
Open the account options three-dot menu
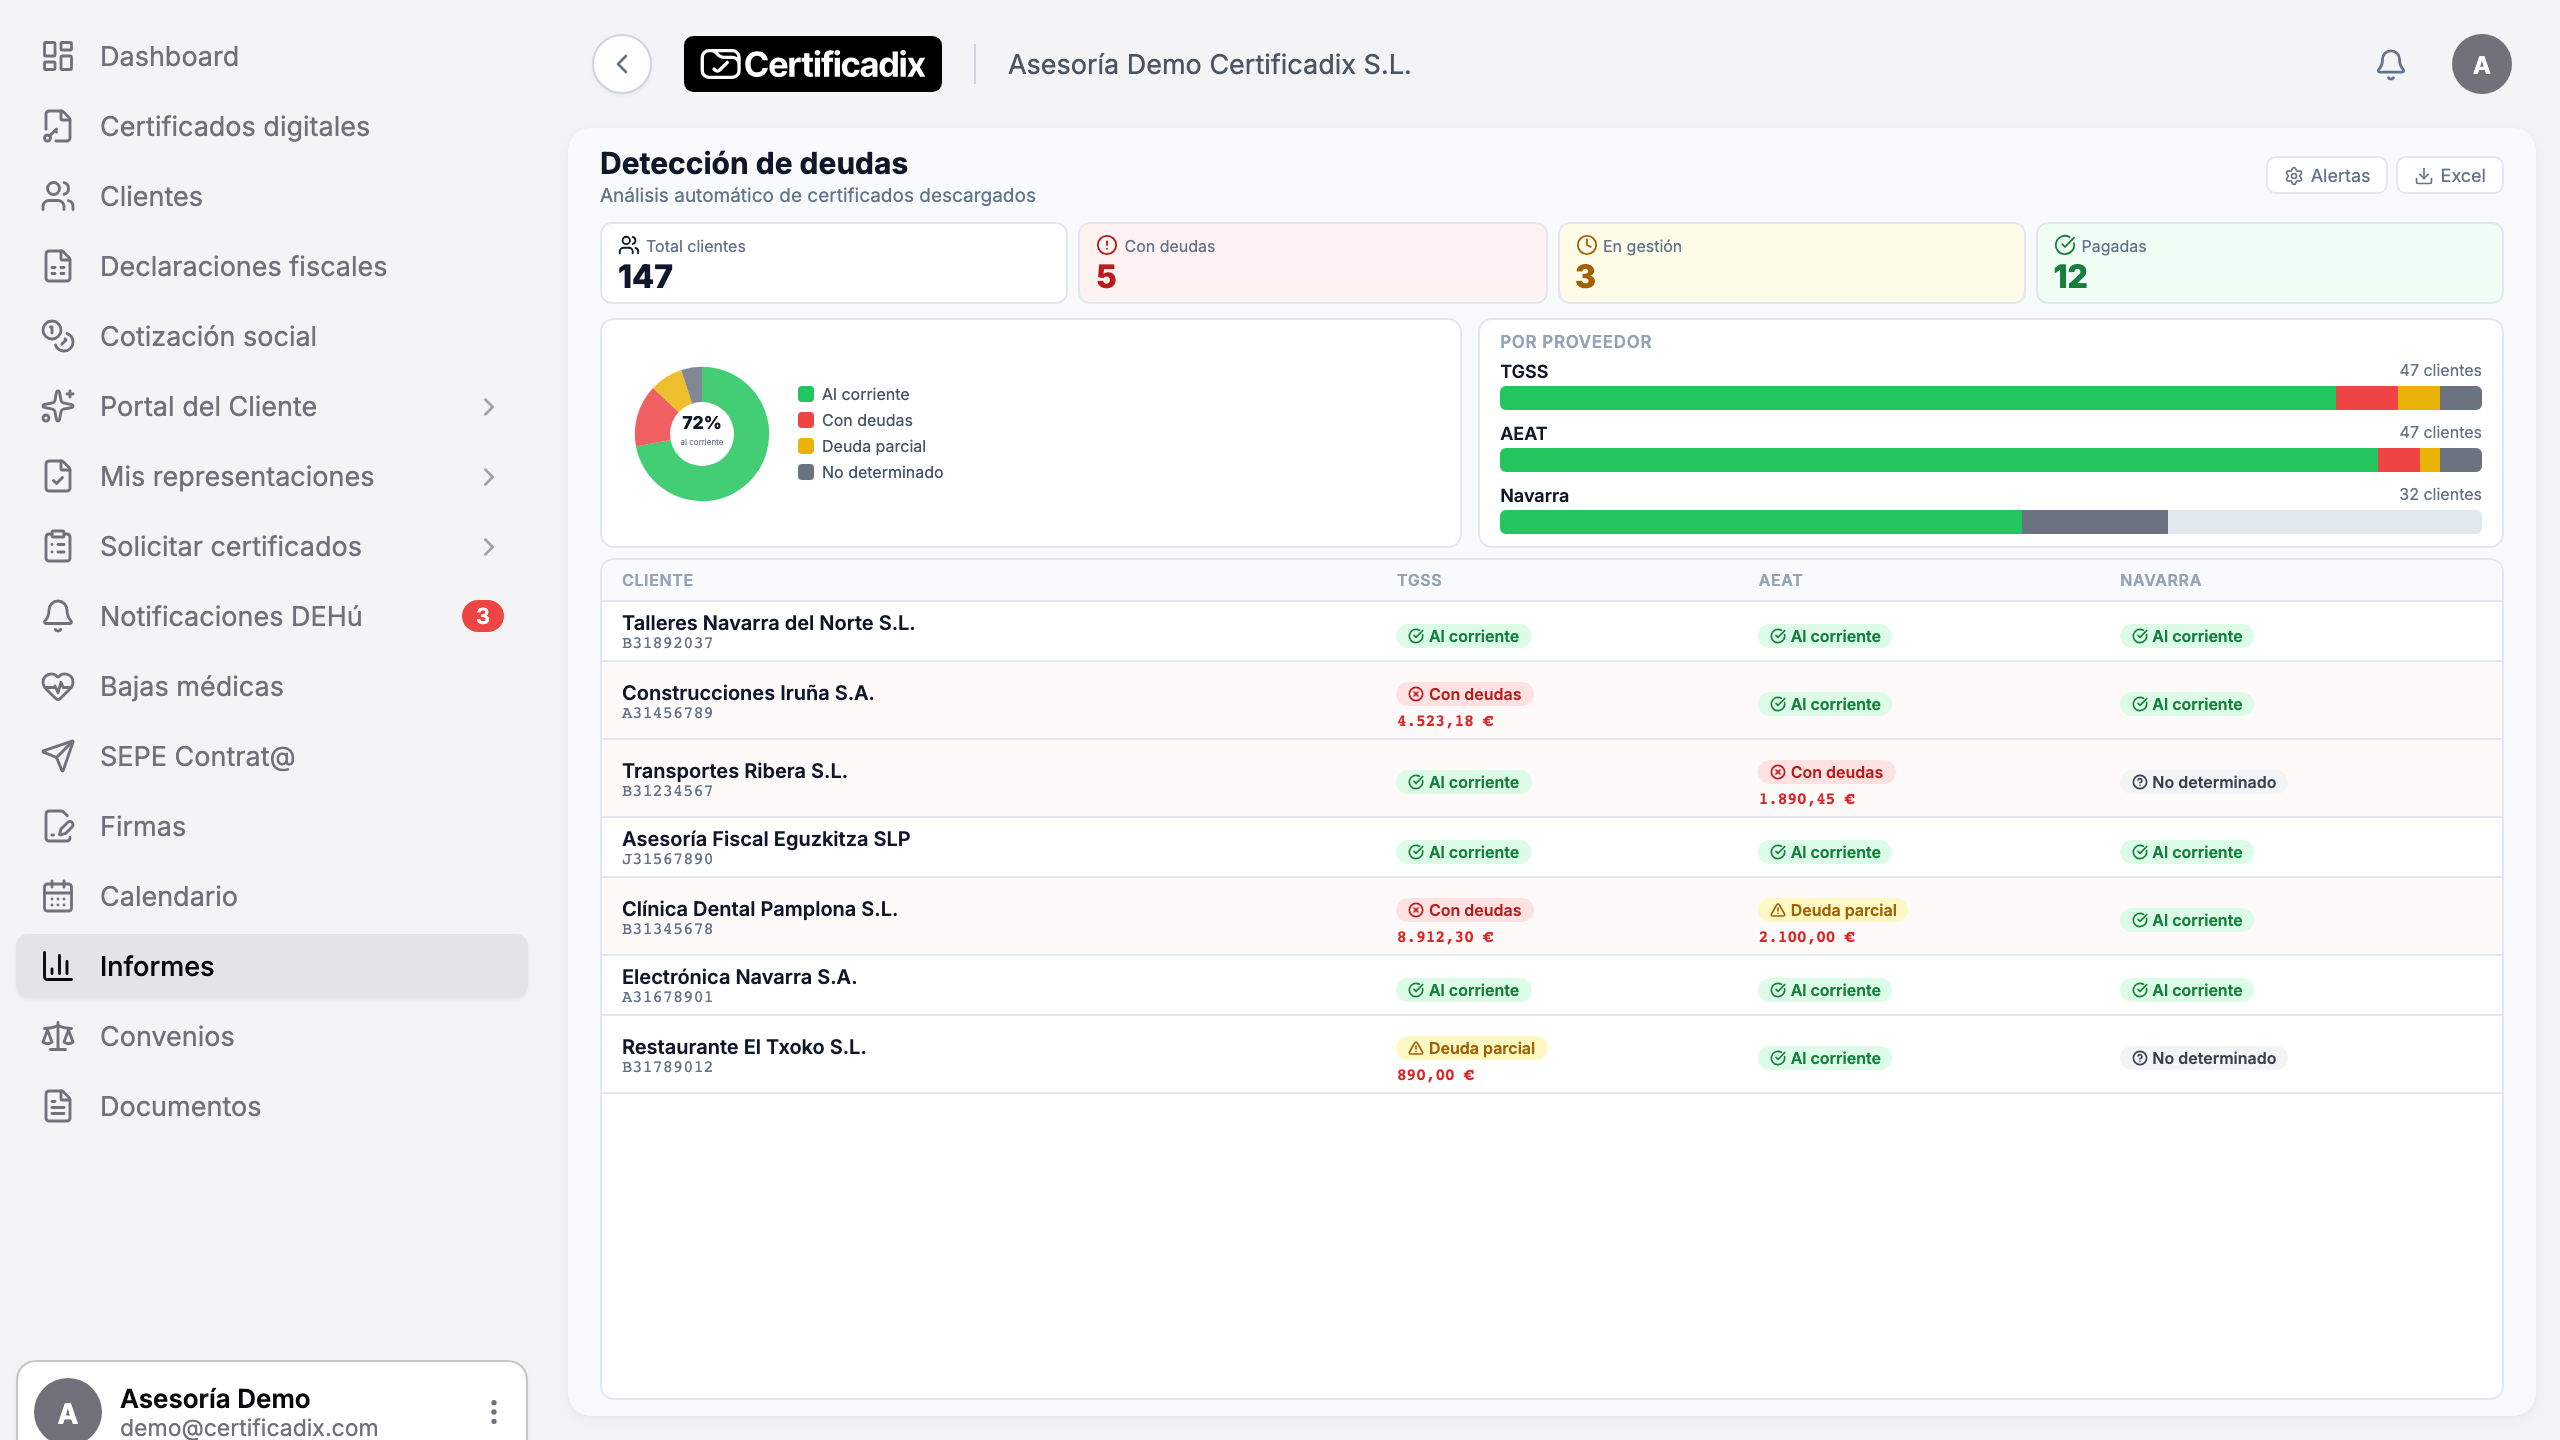point(493,1411)
